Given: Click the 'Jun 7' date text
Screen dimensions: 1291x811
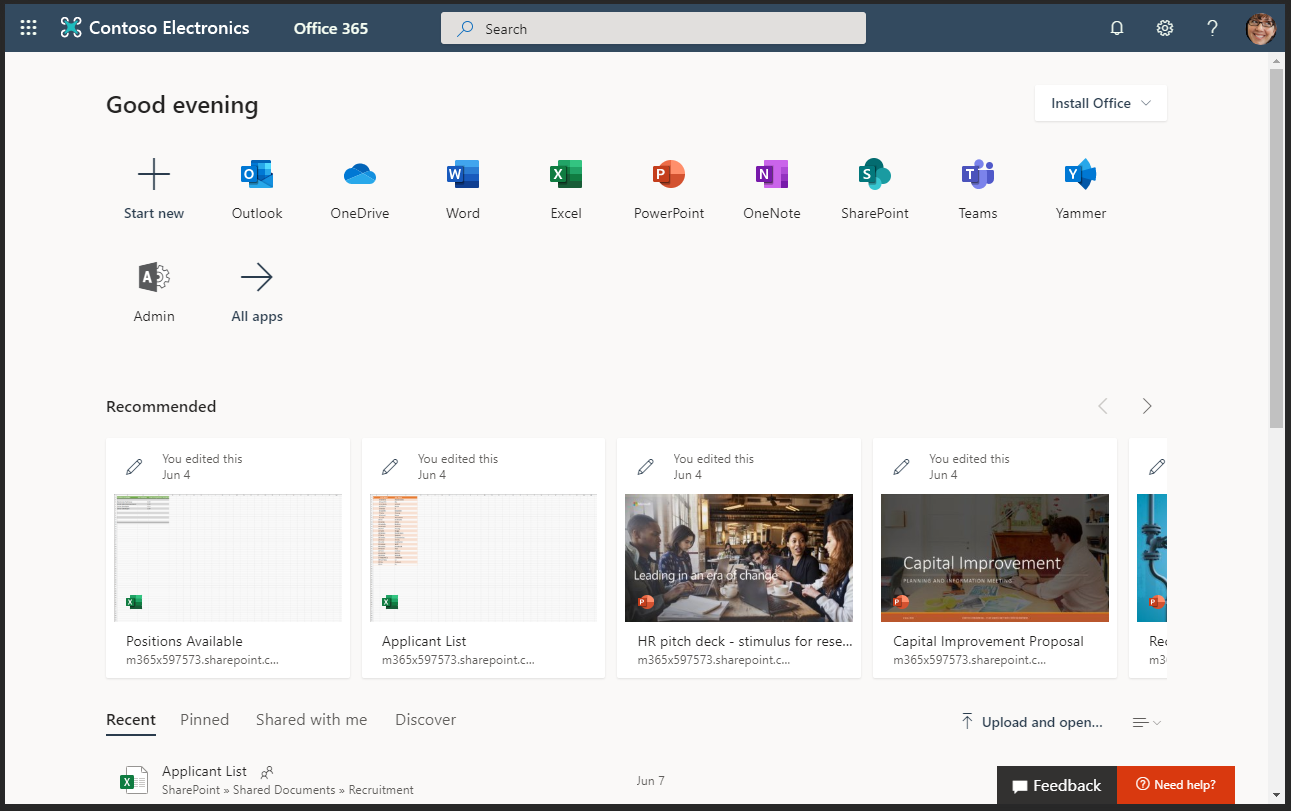Looking at the screenshot, I should [650, 781].
